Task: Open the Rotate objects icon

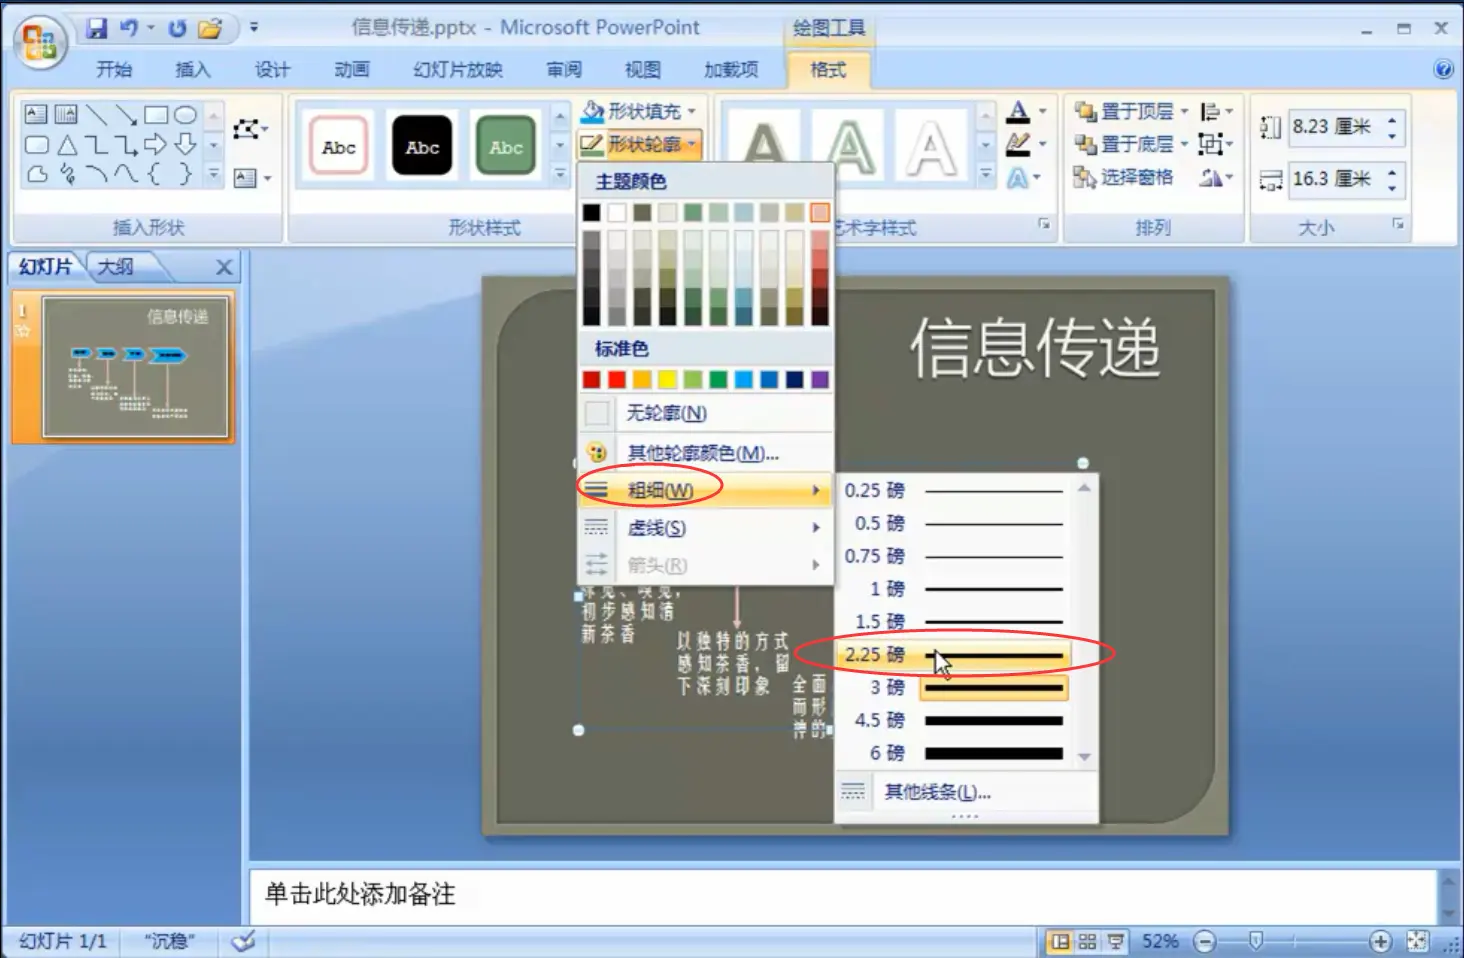Action: point(1216,177)
